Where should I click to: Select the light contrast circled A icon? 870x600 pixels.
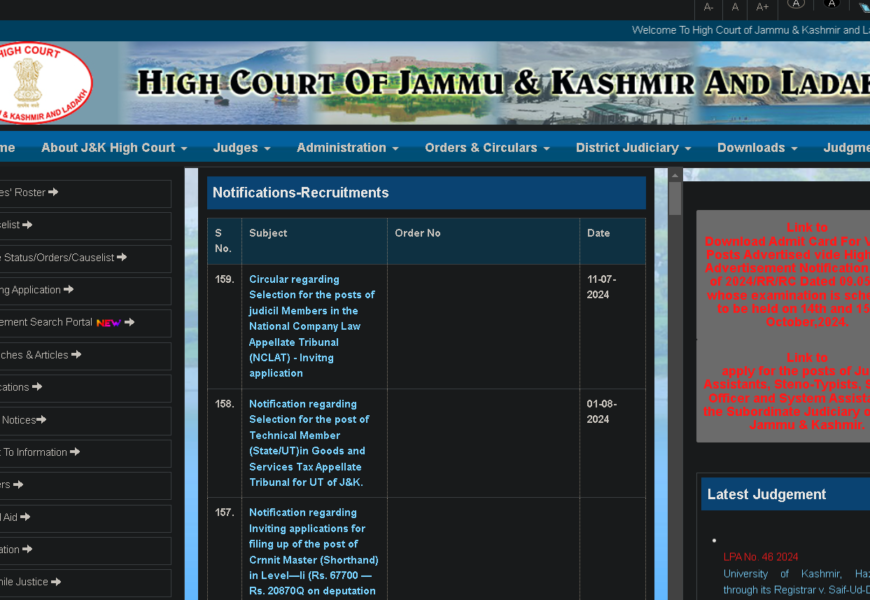pos(795,4)
